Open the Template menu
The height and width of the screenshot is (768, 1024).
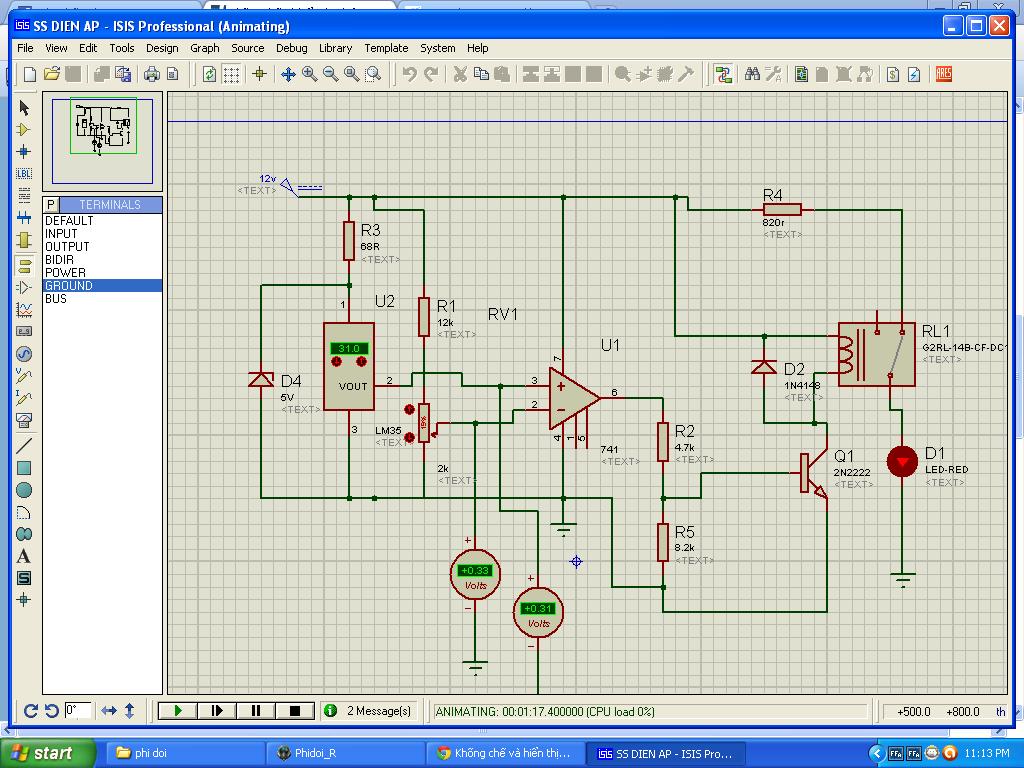386,48
